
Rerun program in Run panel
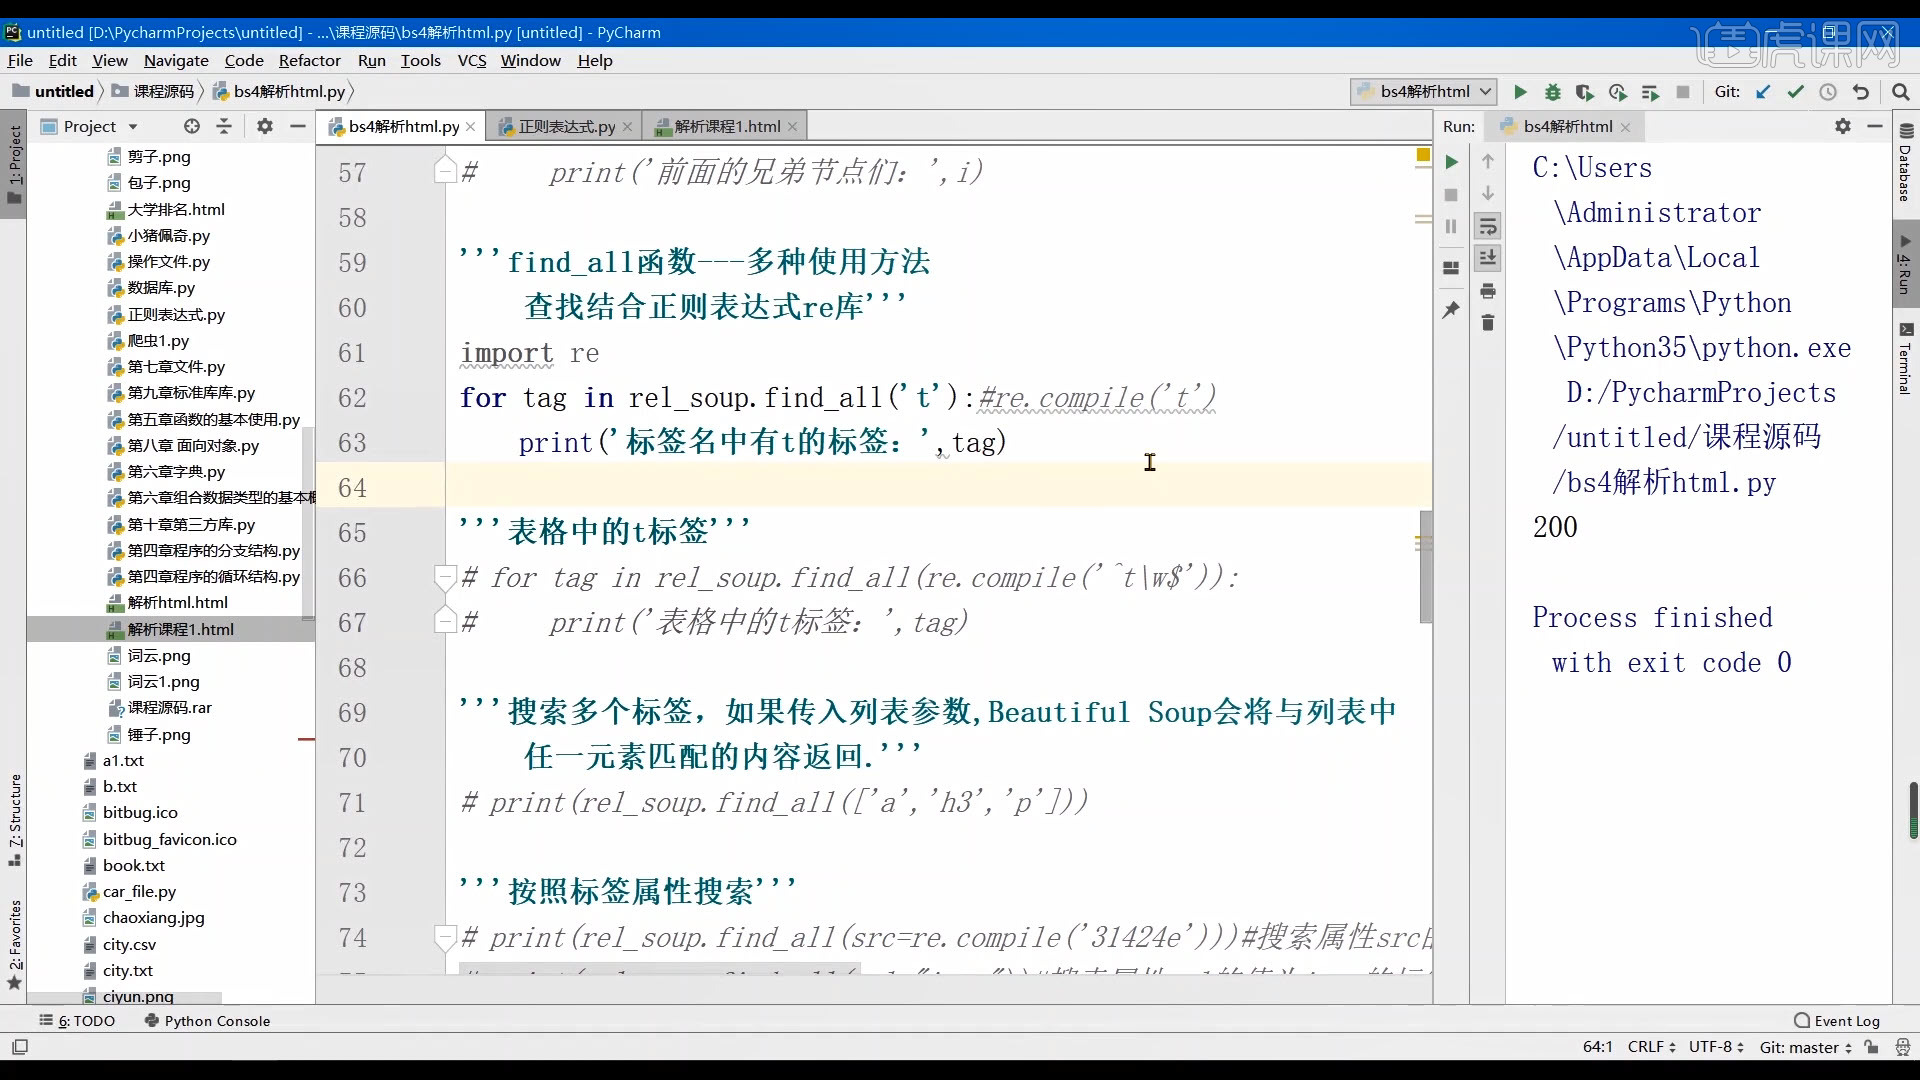pos(1451,162)
